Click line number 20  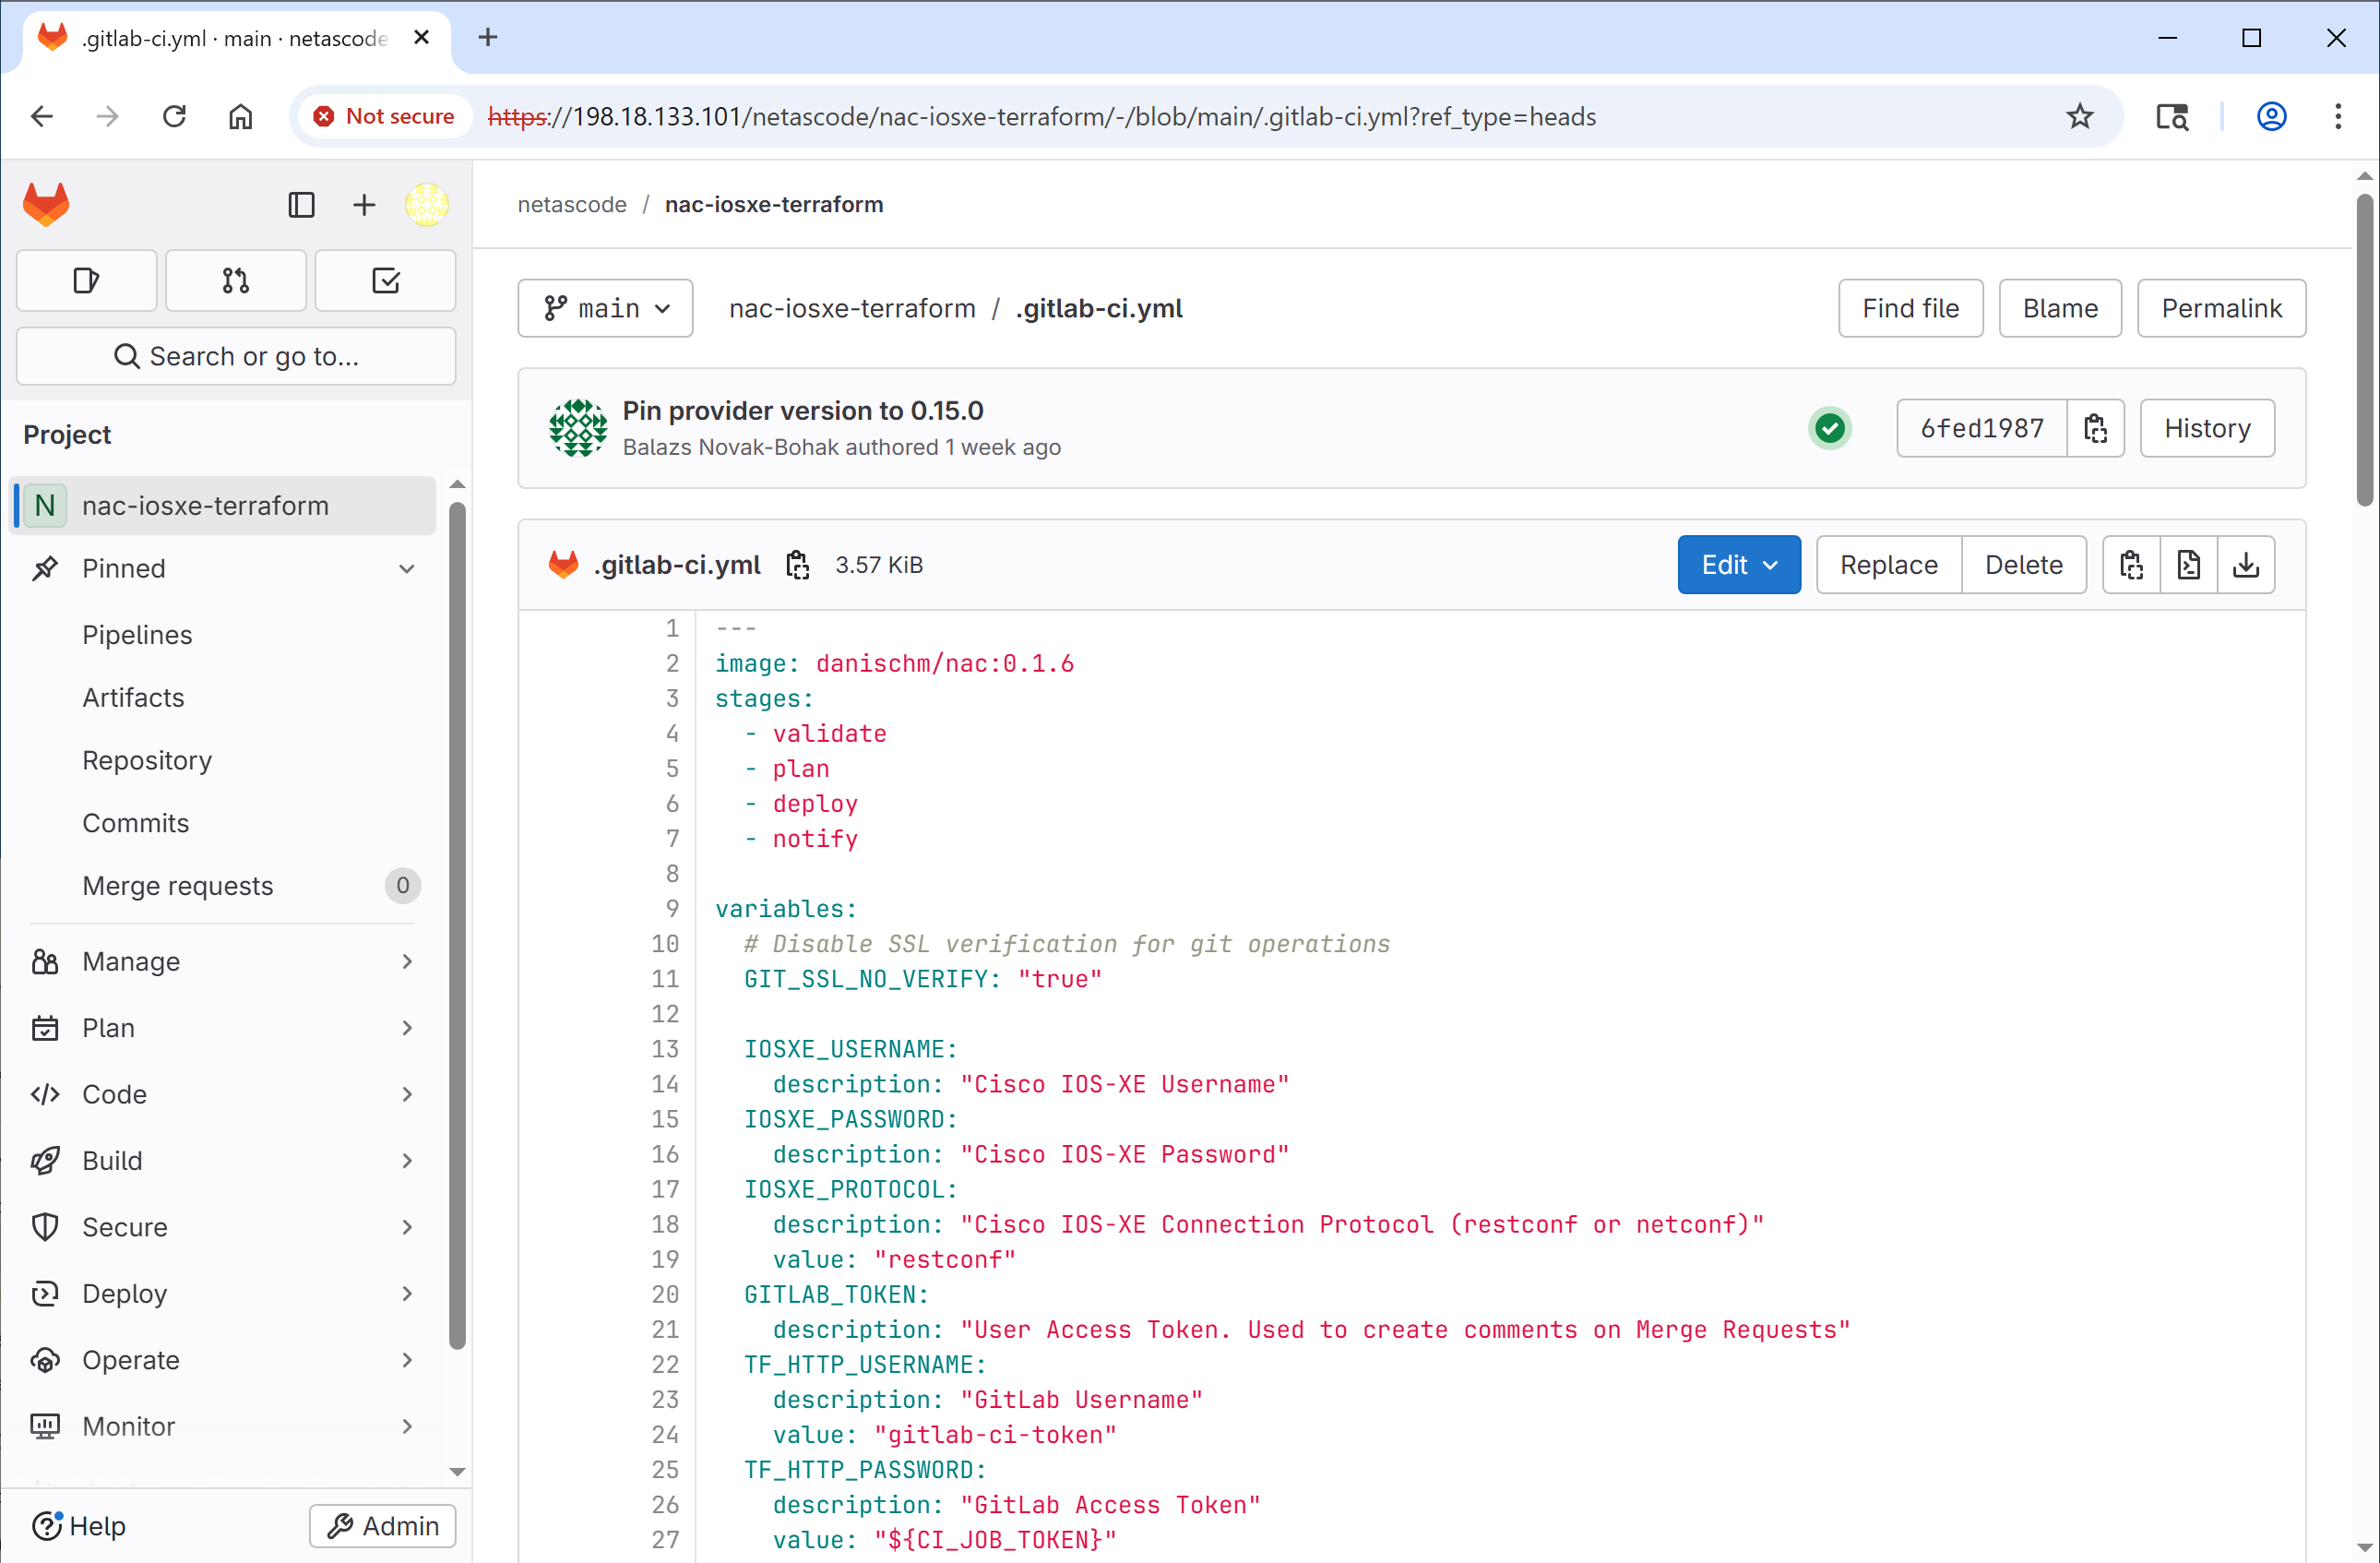(x=665, y=1295)
